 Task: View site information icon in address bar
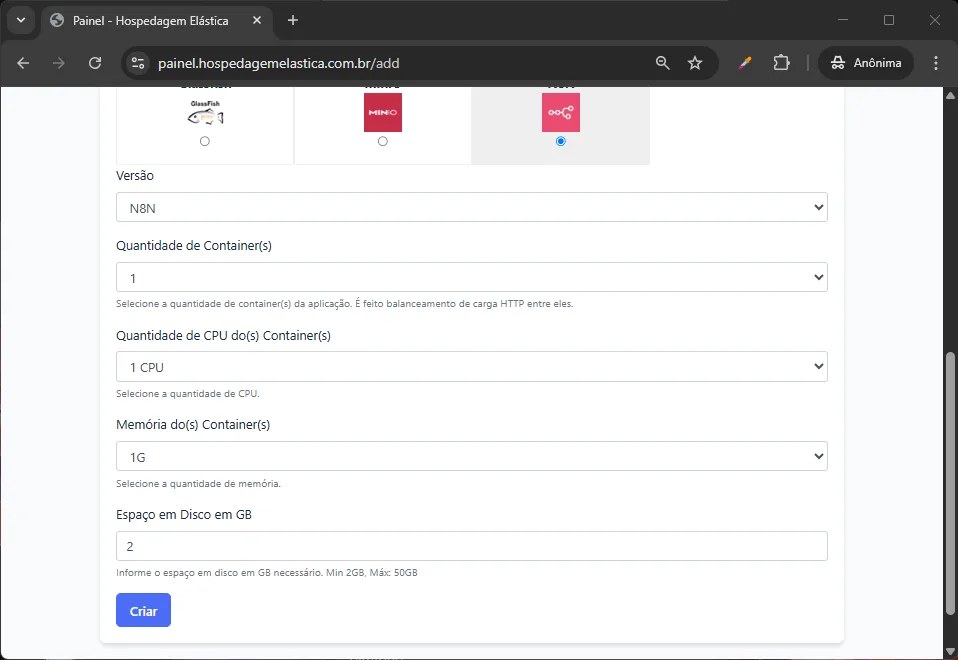click(x=138, y=63)
